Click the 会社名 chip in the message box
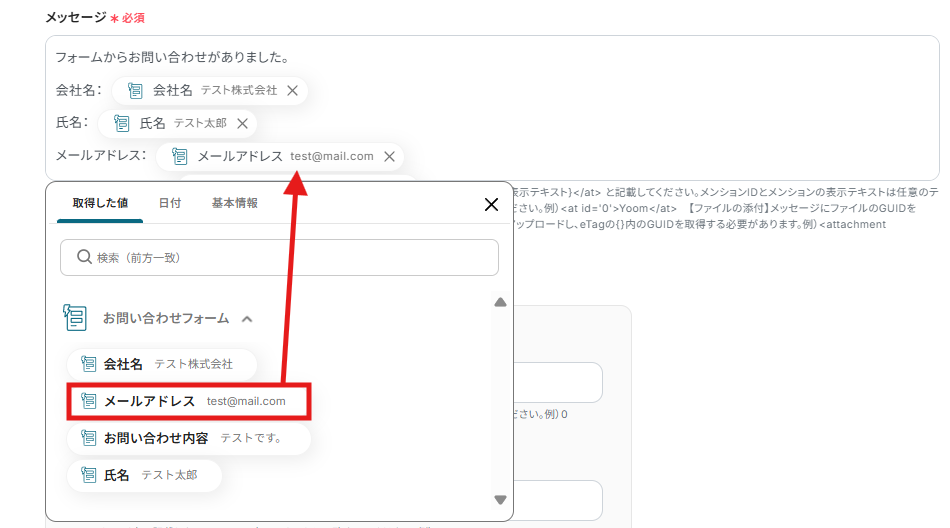Image resolution: width=950 pixels, height=528 pixels. pos(210,90)
